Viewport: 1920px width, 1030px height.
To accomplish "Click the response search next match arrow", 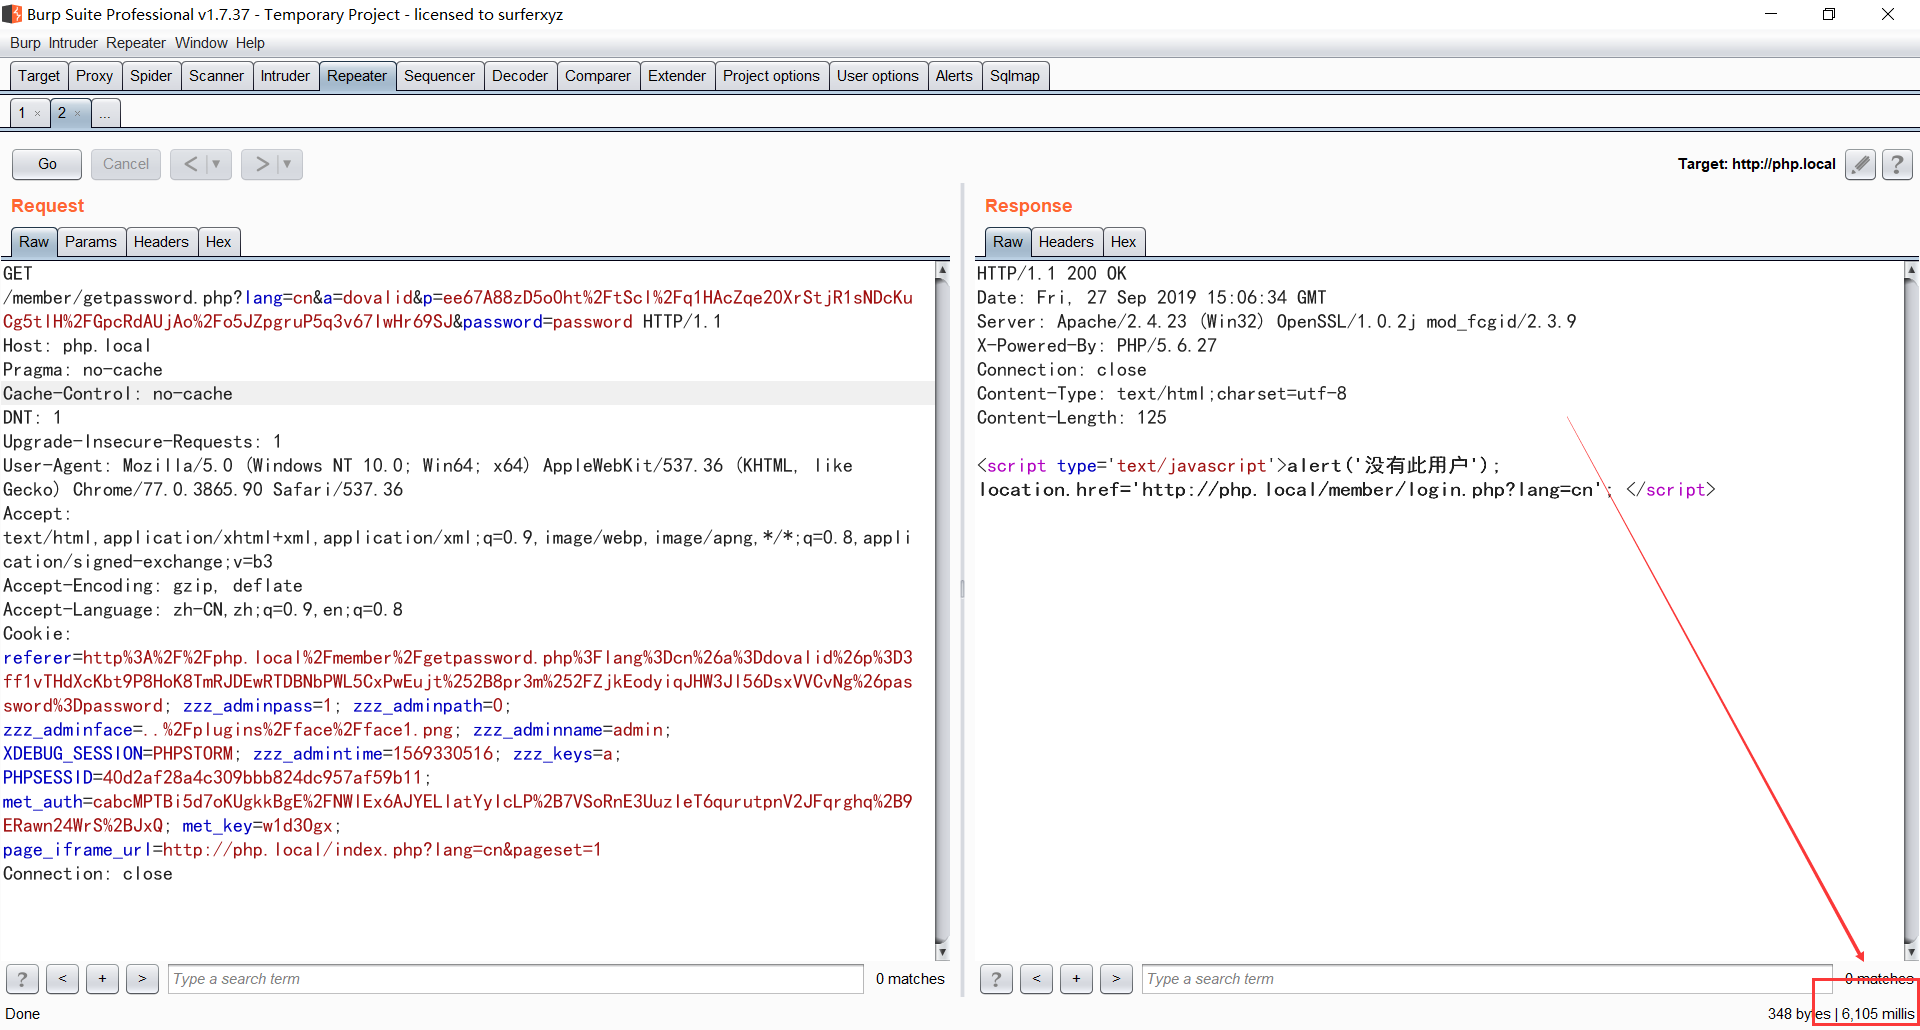I will pos(1116,979).
